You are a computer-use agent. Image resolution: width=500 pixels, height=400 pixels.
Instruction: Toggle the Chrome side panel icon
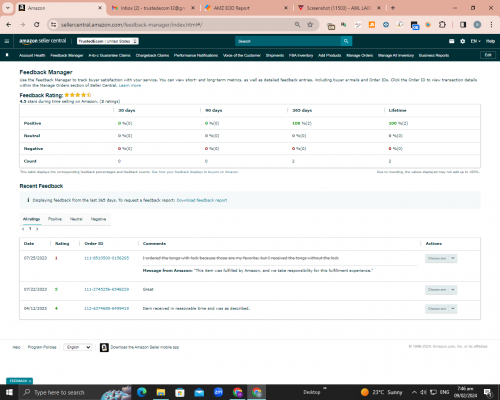point(463,25)
